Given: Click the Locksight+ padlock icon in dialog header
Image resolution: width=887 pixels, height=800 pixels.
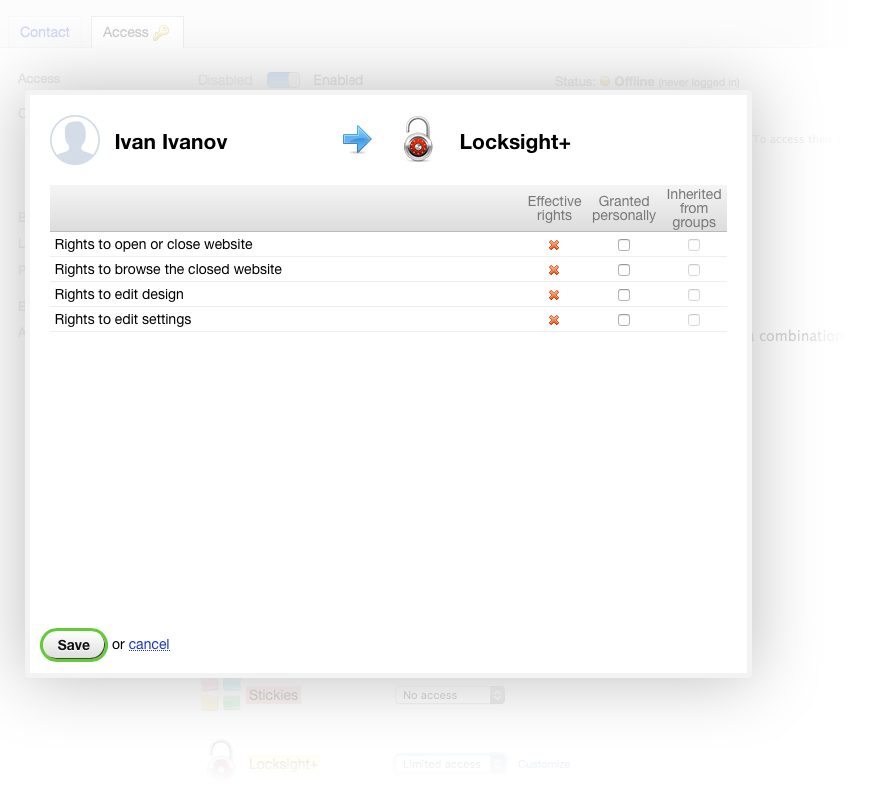Looking at the screenshot, I should point(418,140).
